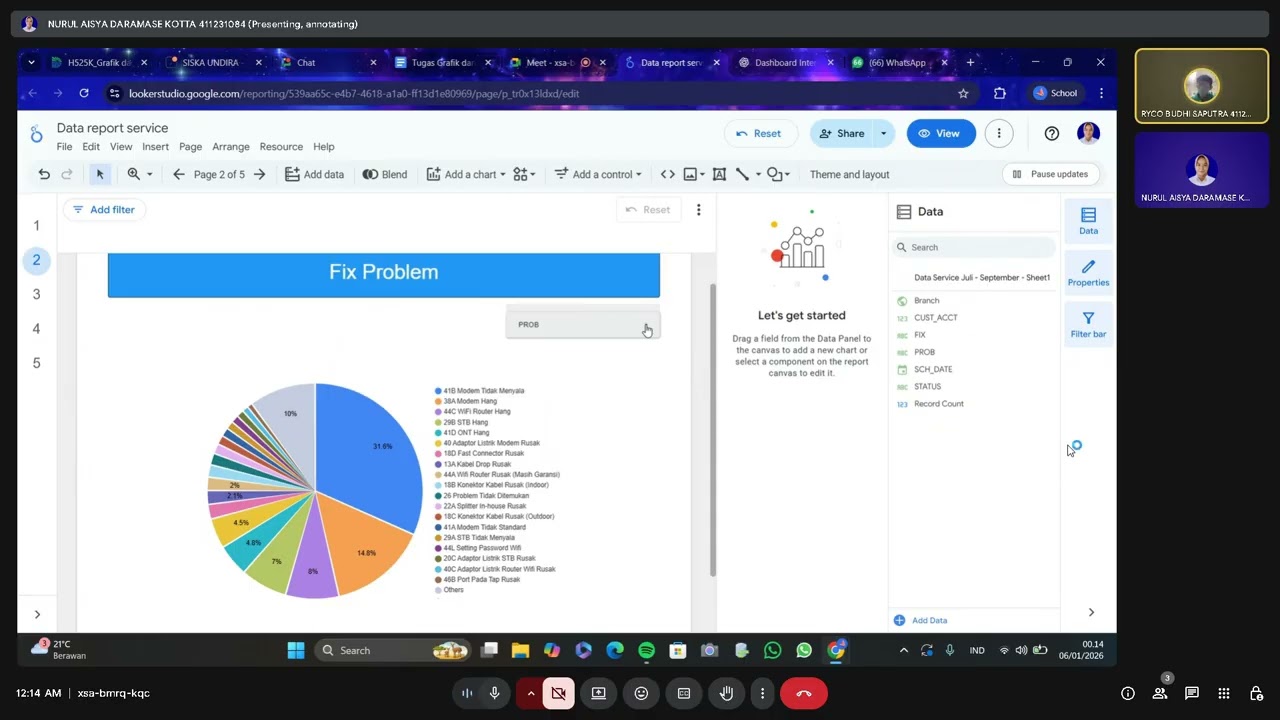Expand zoom level dropdown arrow

[150, 174]
